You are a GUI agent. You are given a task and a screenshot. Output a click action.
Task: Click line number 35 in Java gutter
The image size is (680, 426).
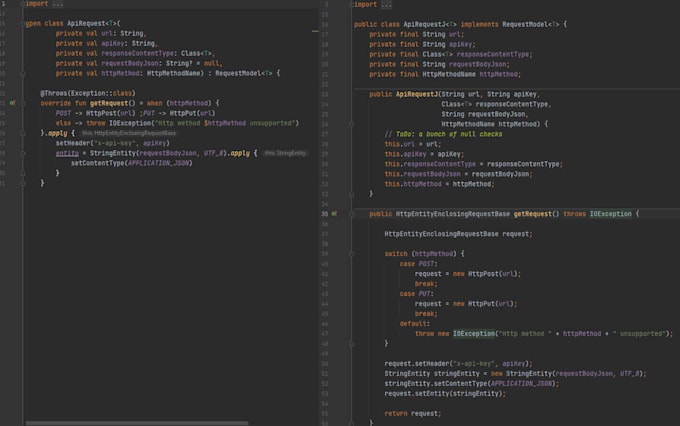(x=325, y=214)
